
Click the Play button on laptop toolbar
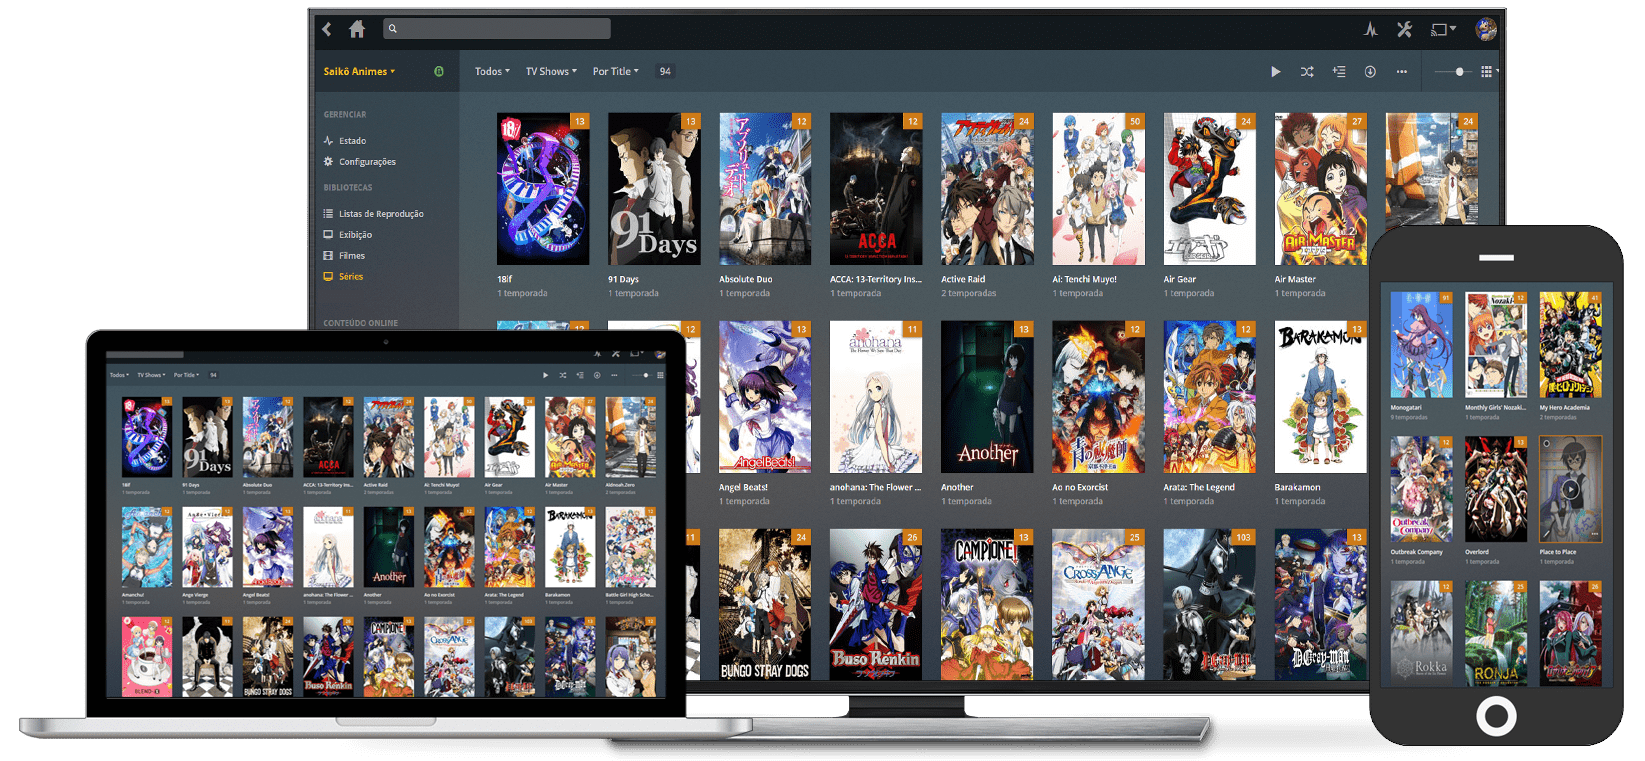click(545, 375)
